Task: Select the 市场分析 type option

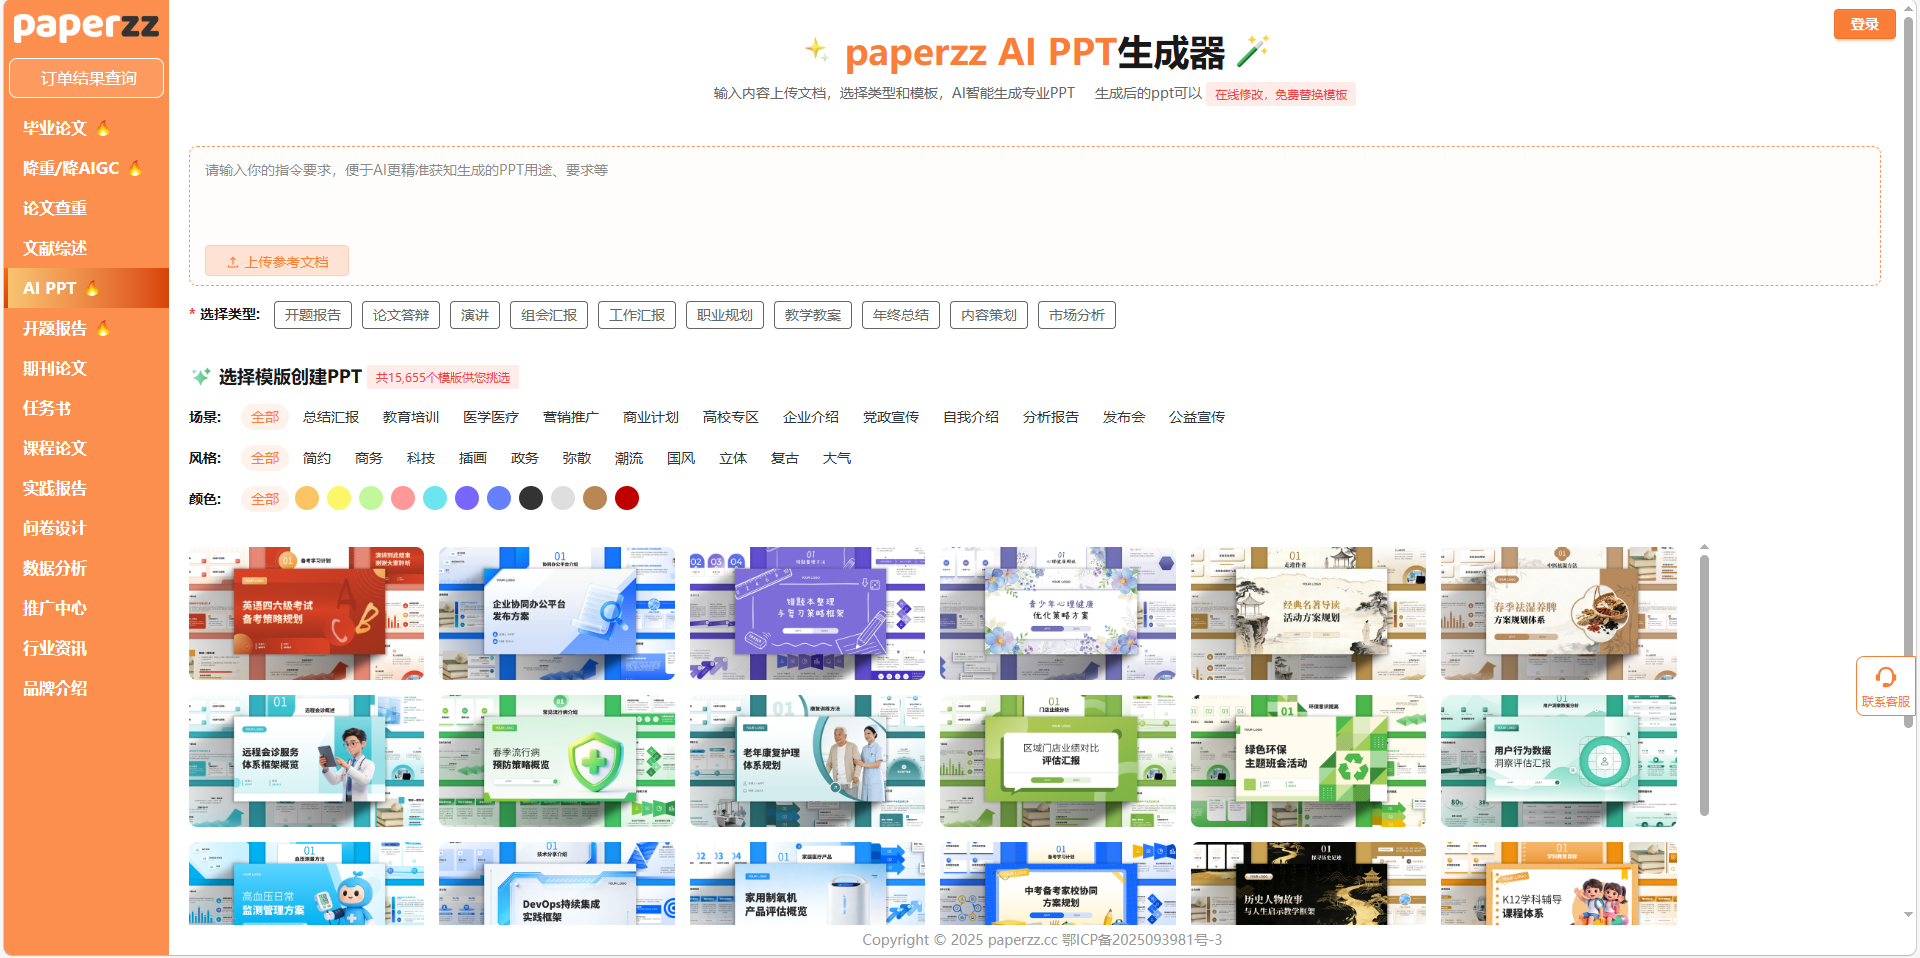Action: [x=1077, y=315]
